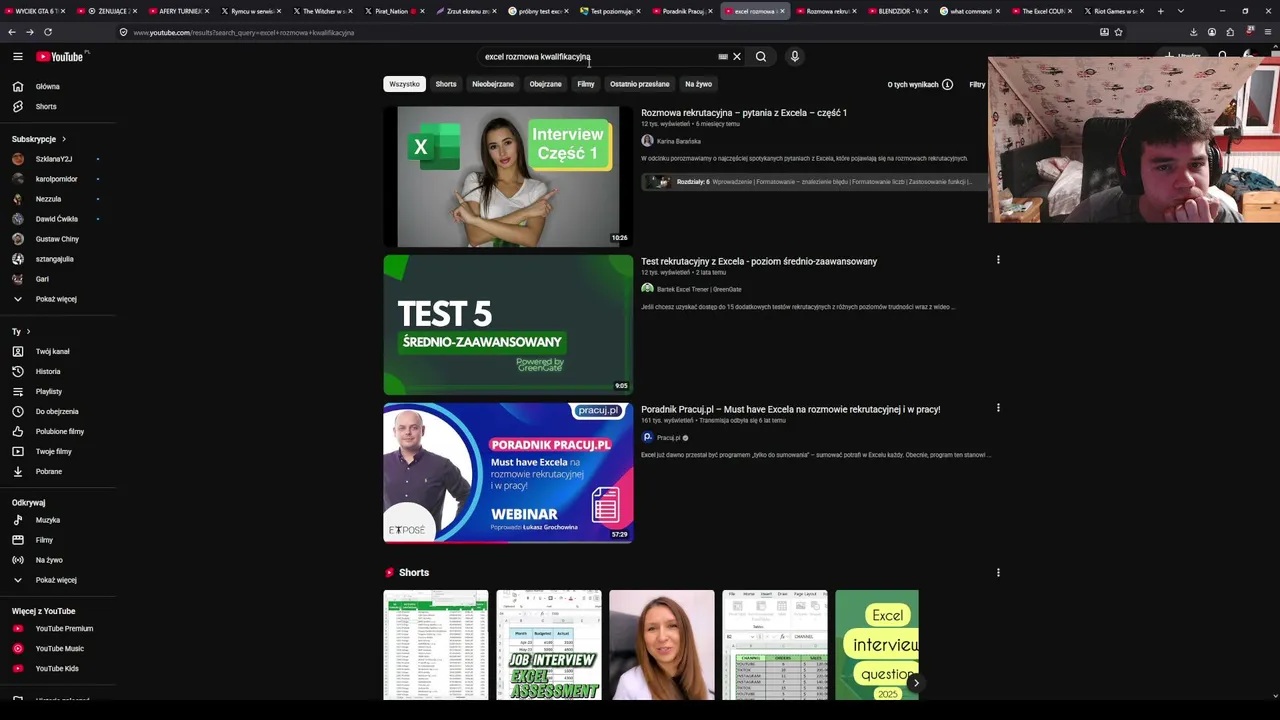
Task: Expand Pokaż więcej under Odkrywaj
Action: coord(58,580)
